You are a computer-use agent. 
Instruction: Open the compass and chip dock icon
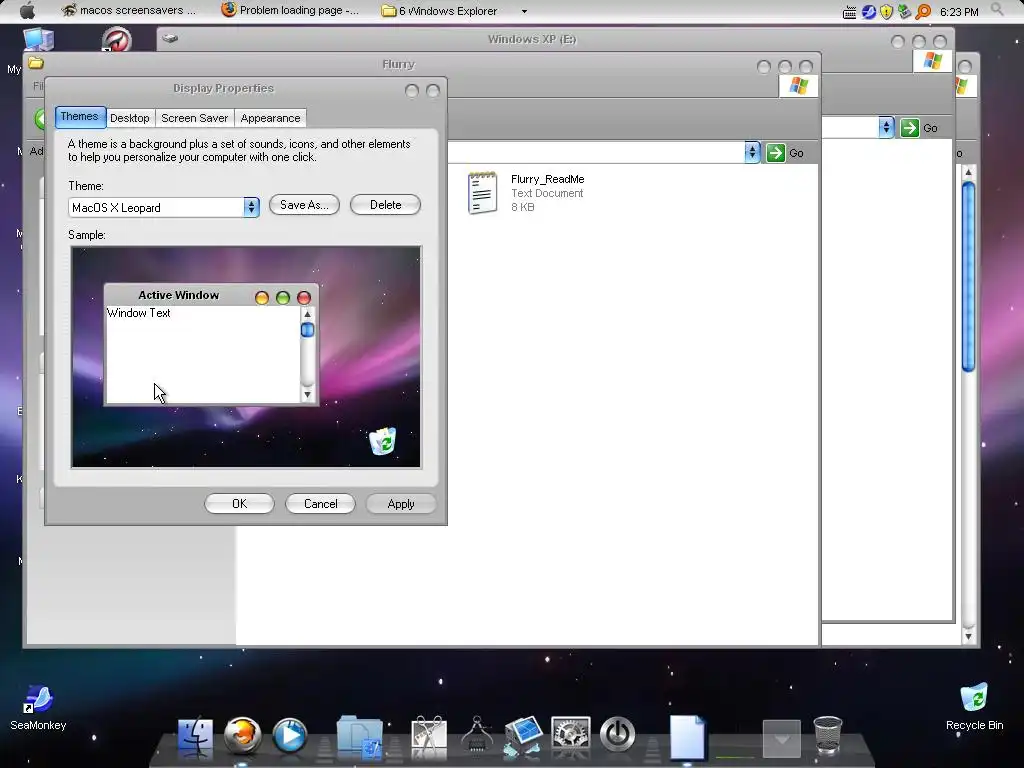click(x=477, y=734)
